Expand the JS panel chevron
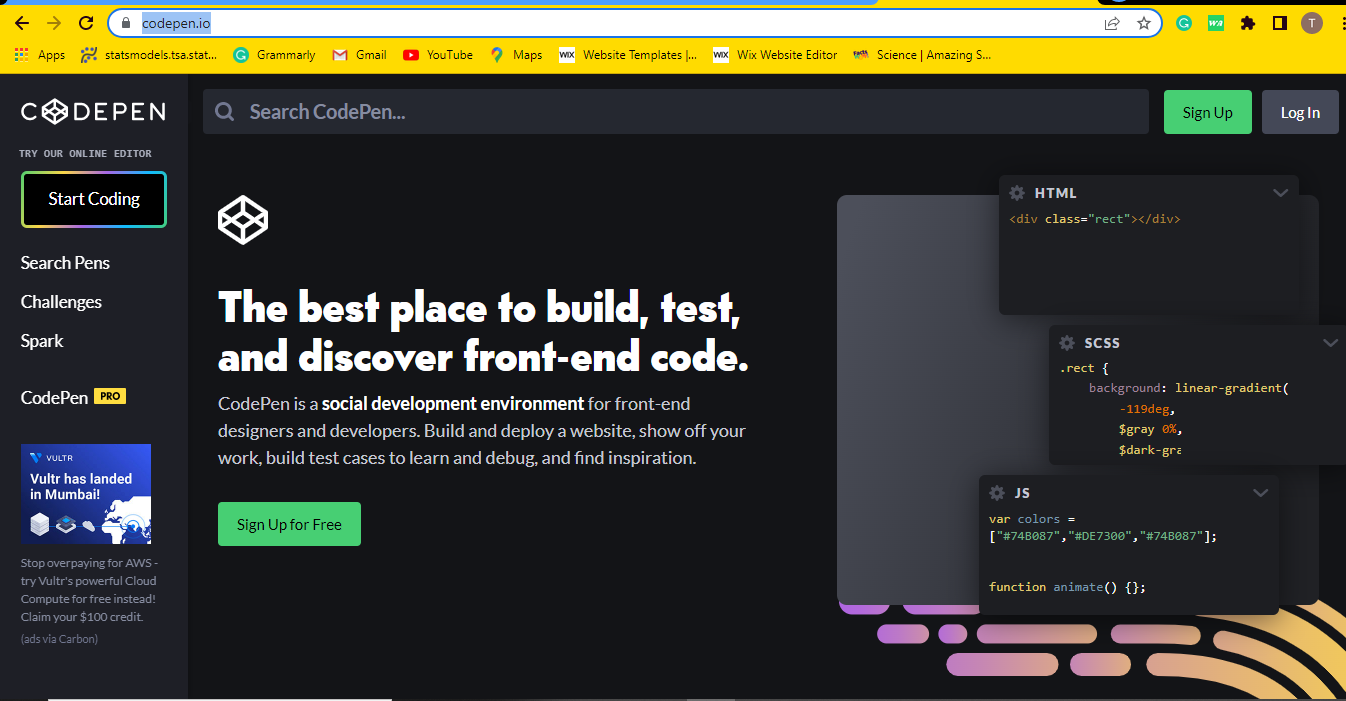 pyautogui.click(x=1260, y=493)
